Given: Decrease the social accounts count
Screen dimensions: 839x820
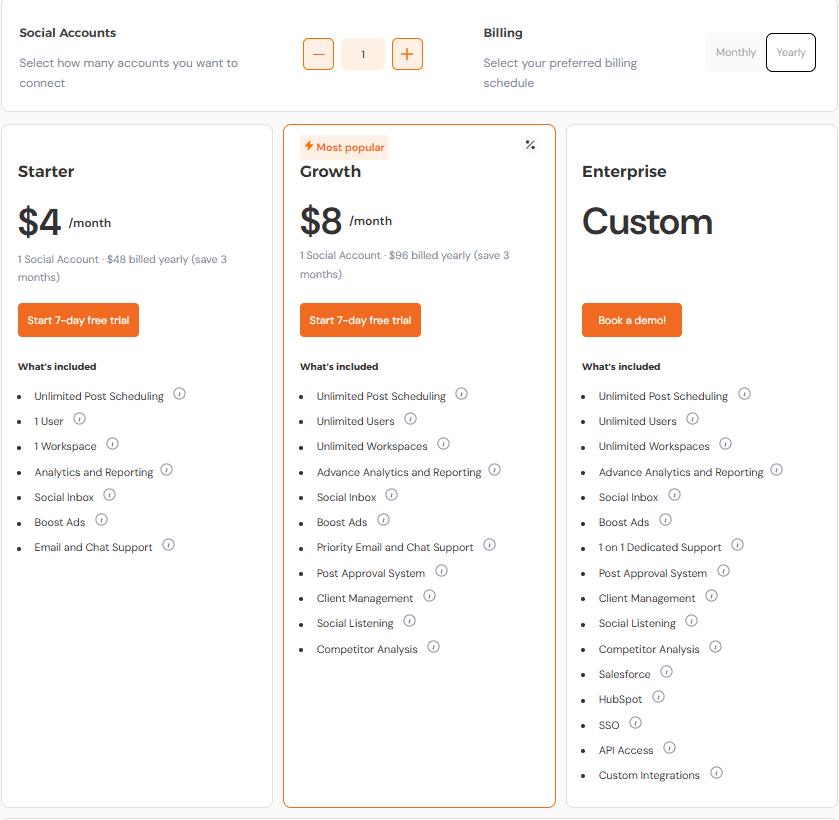Looking at the screenshot, I should pos(318,55).
